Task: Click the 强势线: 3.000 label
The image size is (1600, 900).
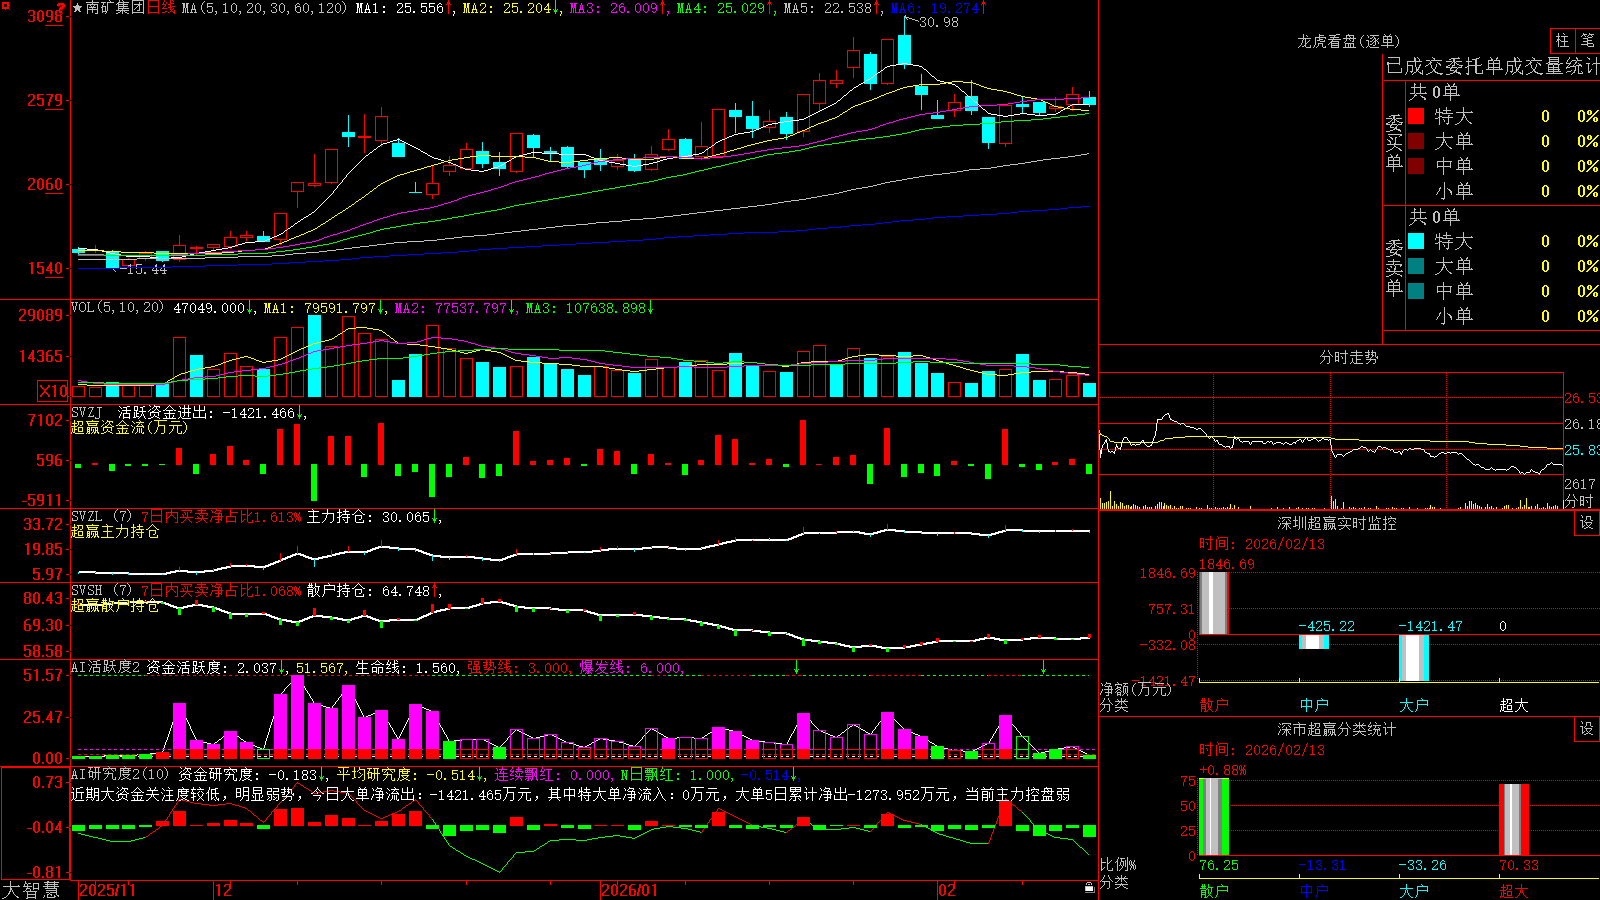Action: (x=519, y=668)
